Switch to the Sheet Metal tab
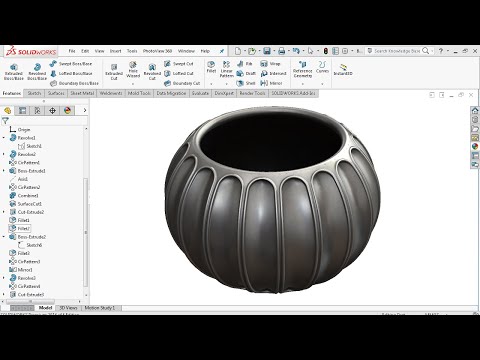Image resolution: width=480 pixels, height=360 pixels. (x=82, y=93)
